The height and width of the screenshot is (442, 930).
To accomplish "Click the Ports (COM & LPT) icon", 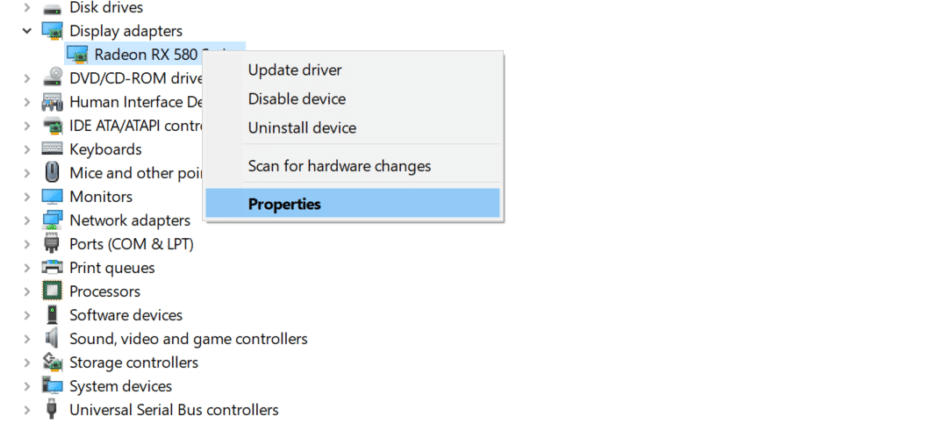I will pos(52,244).
